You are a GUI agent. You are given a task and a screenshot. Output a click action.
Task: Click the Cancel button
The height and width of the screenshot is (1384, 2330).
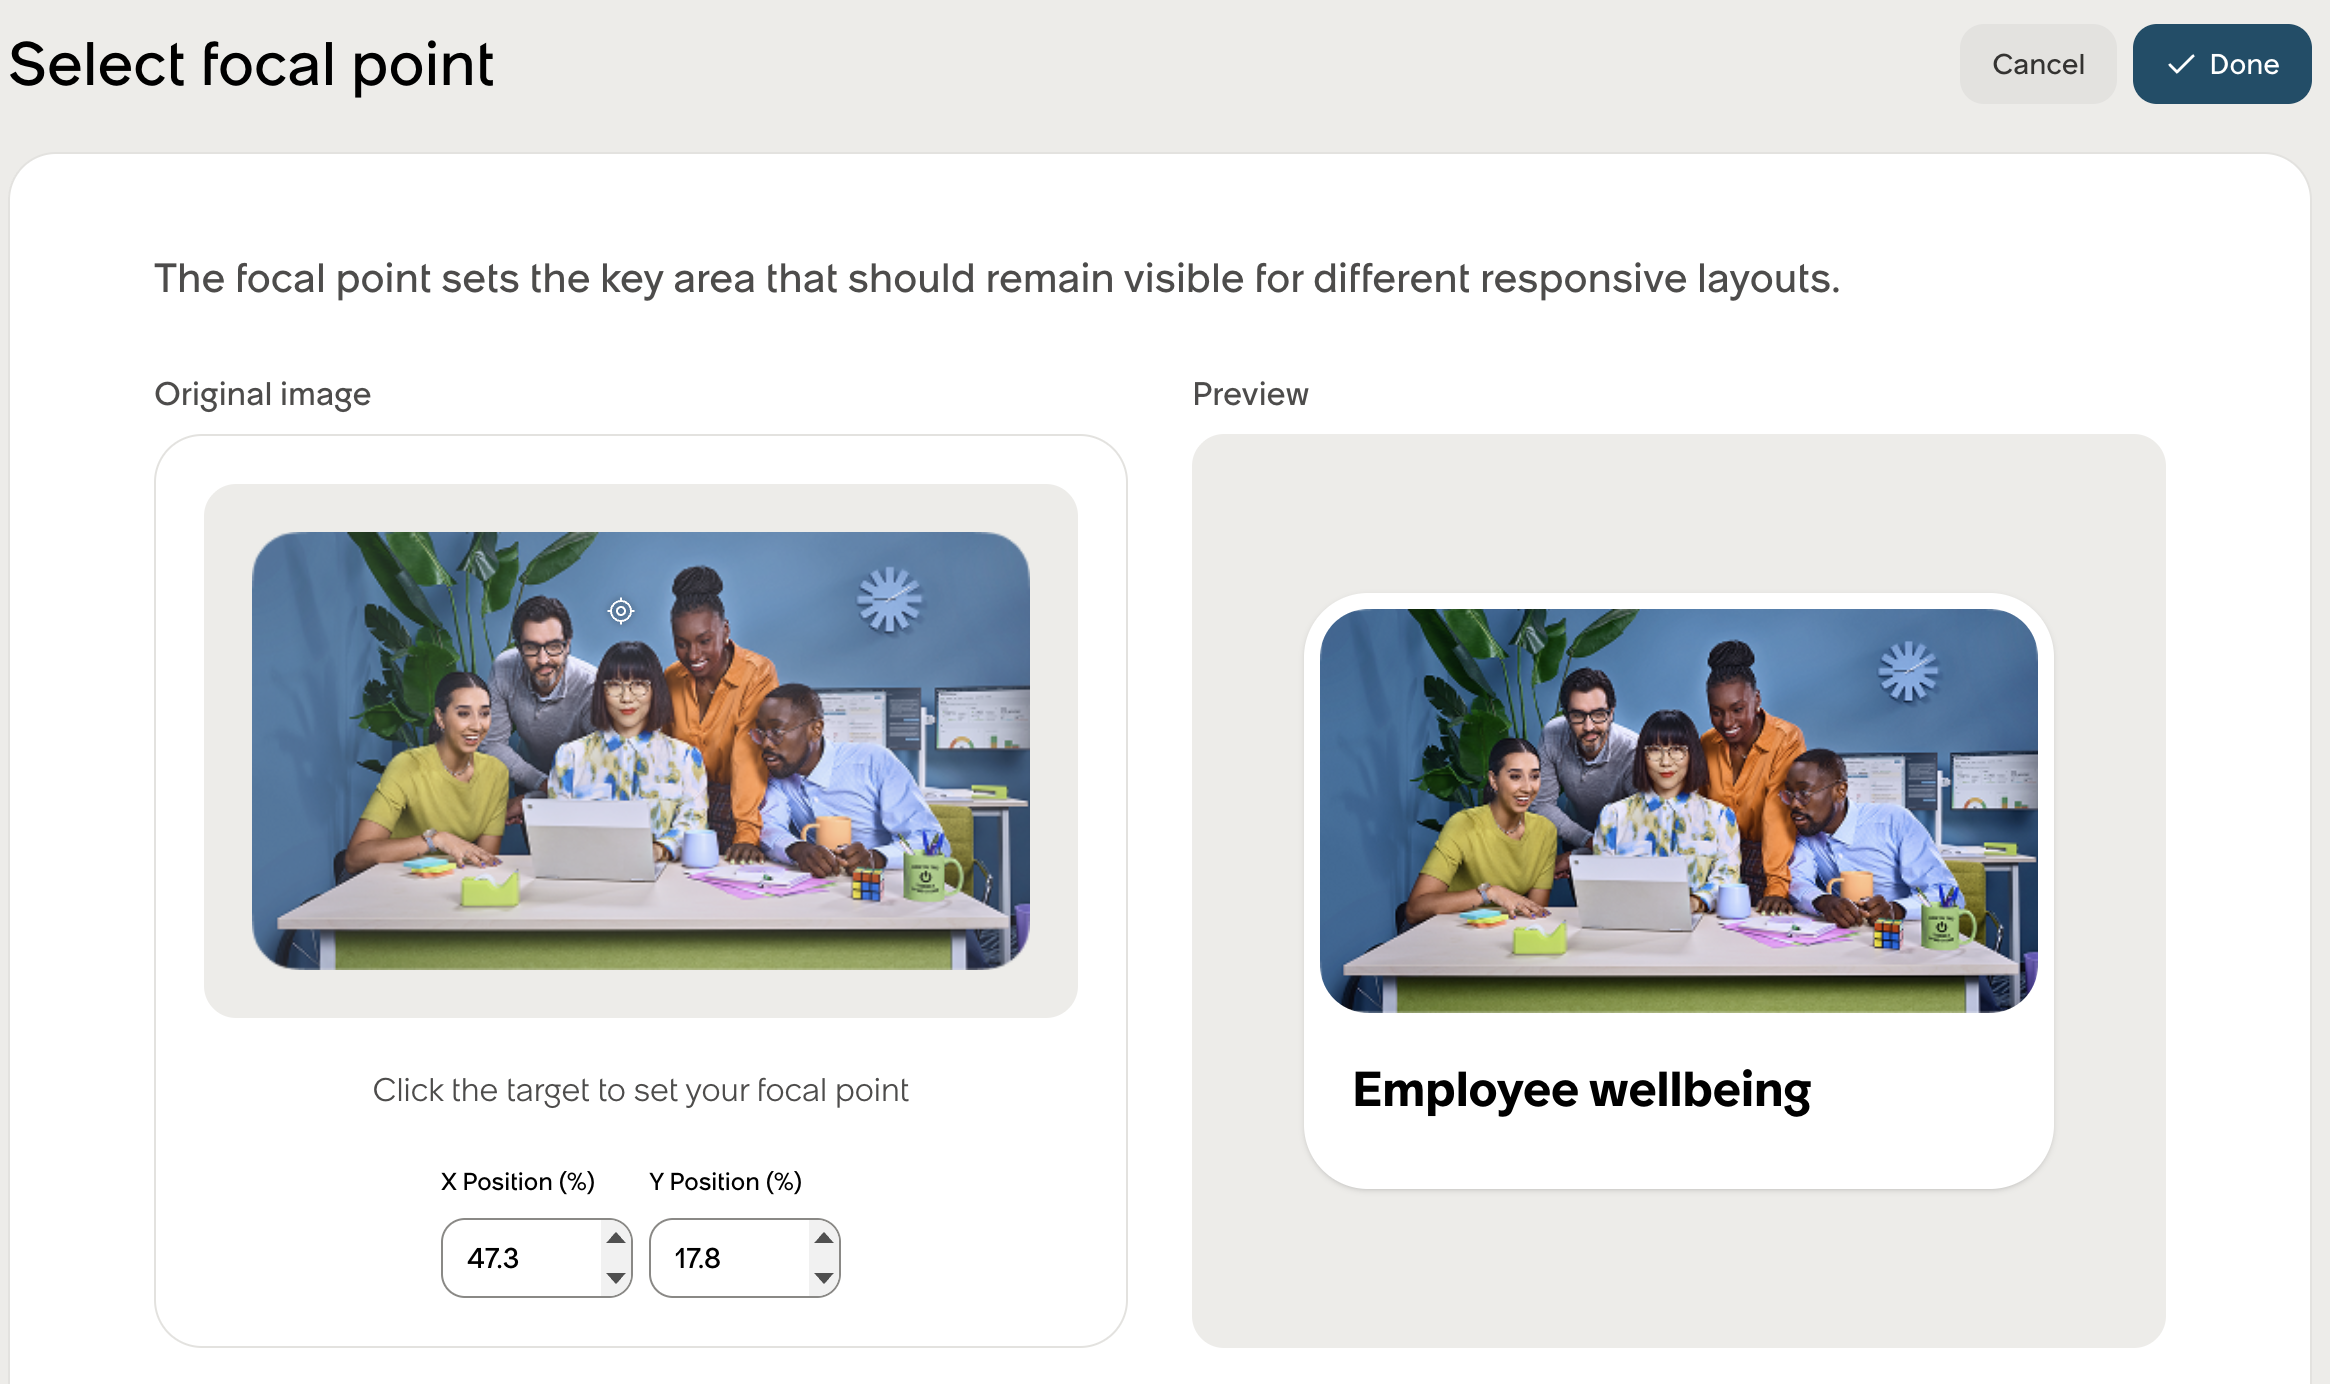[x=2038, y=64]
